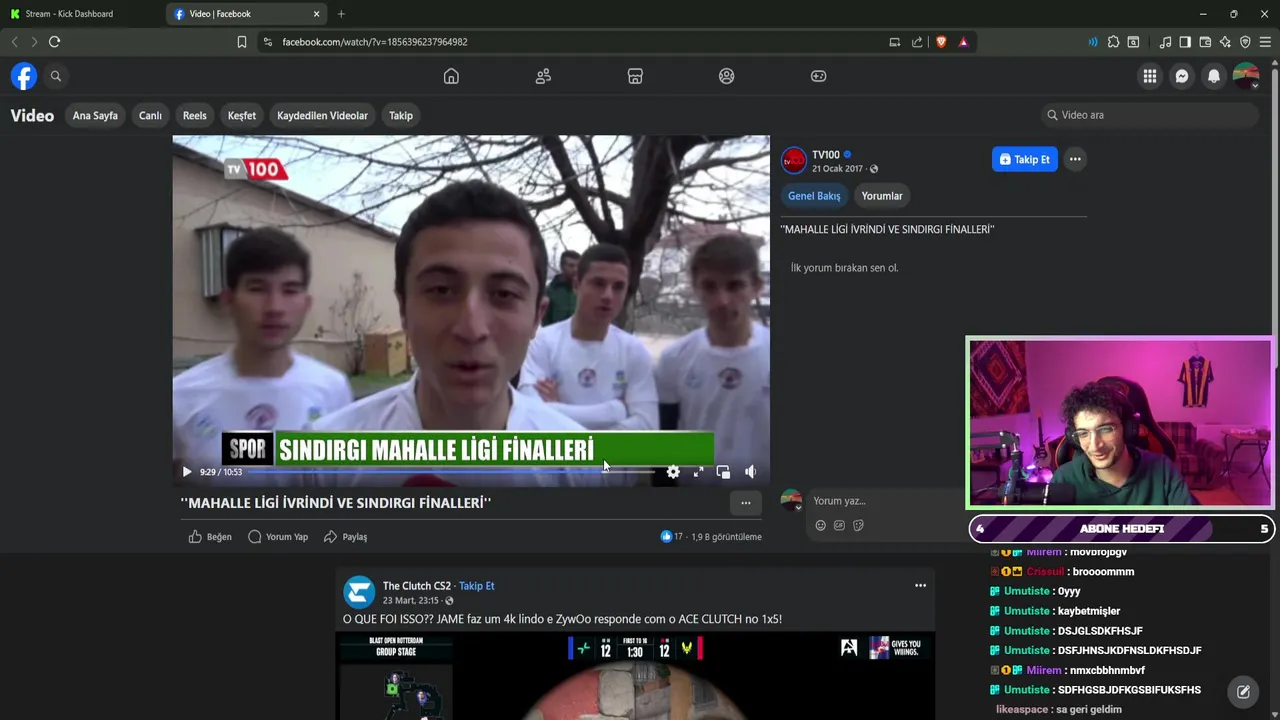Viewport: 1280px width, 720px height.
Task: Open the Ana Sayfa video tab
Action: (95, 115)
